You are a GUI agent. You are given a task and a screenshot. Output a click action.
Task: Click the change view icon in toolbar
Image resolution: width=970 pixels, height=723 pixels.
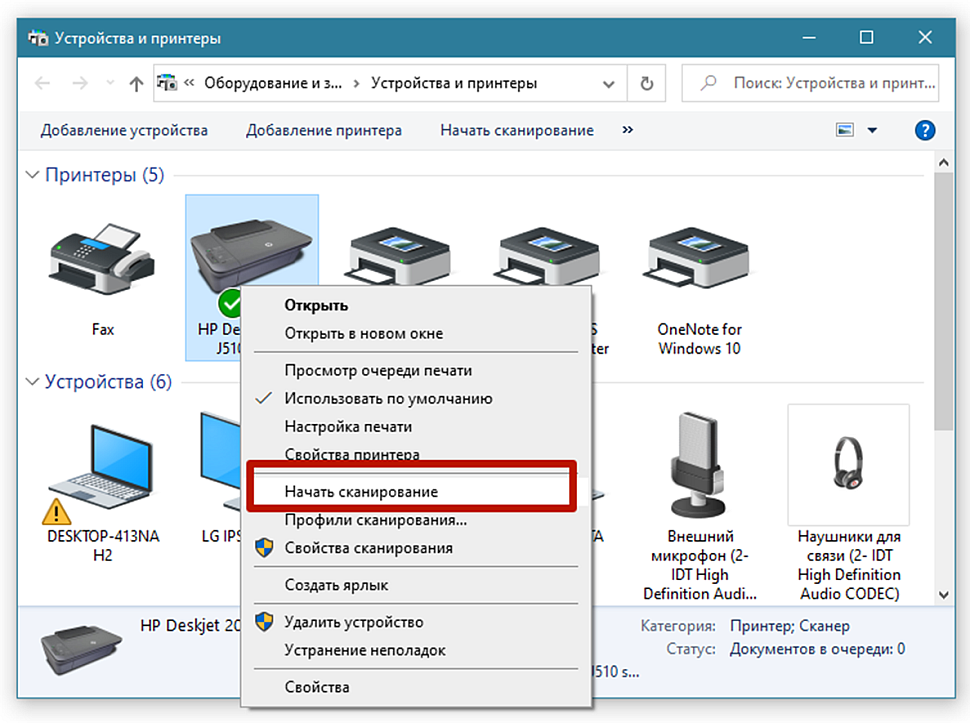(x=844, y=130)
